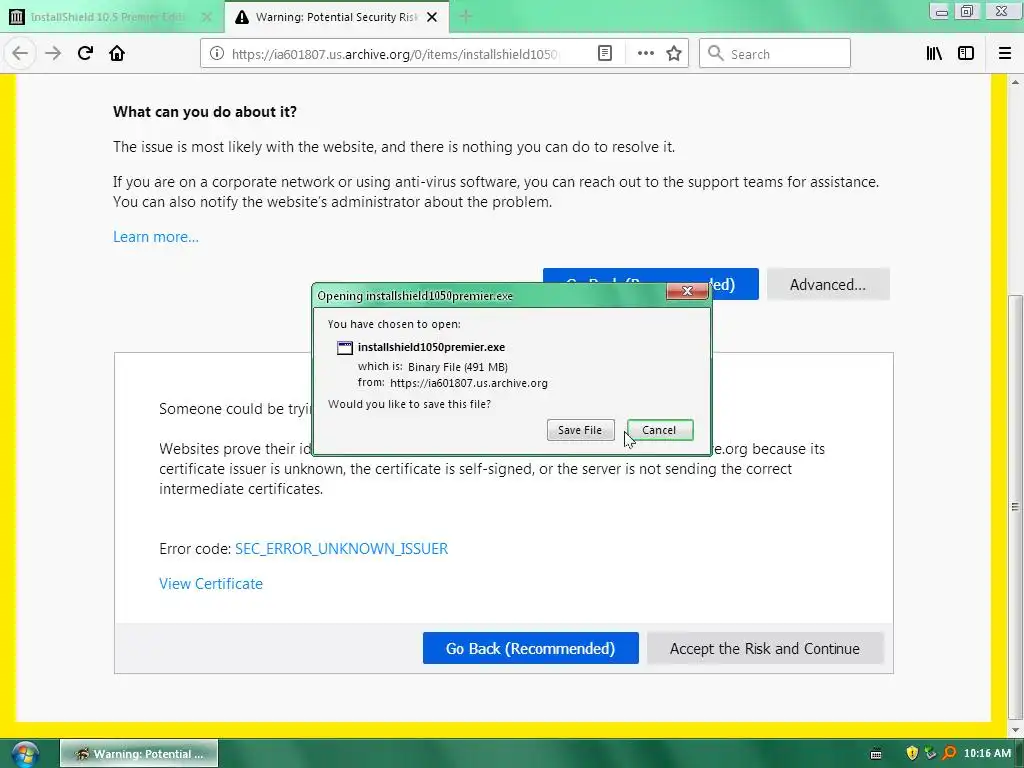Select Firefox Warning taskbar button

coord(139,754)
